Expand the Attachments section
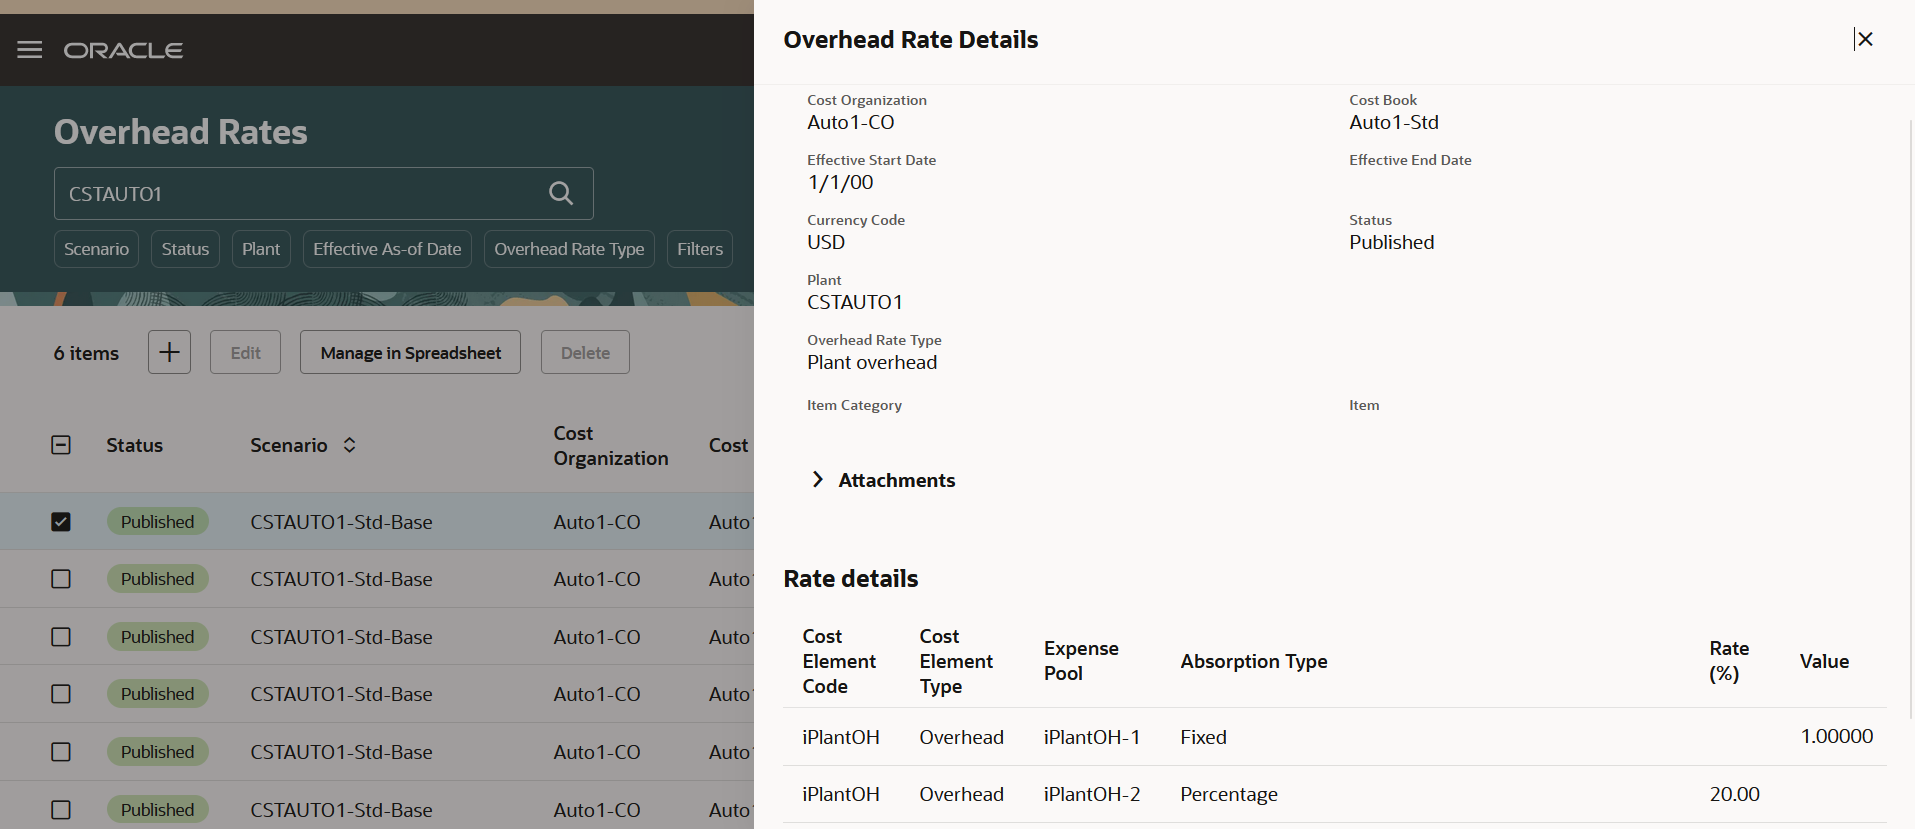The height and width of the screenshot is (829, 1915). click(x=818, y=480)
